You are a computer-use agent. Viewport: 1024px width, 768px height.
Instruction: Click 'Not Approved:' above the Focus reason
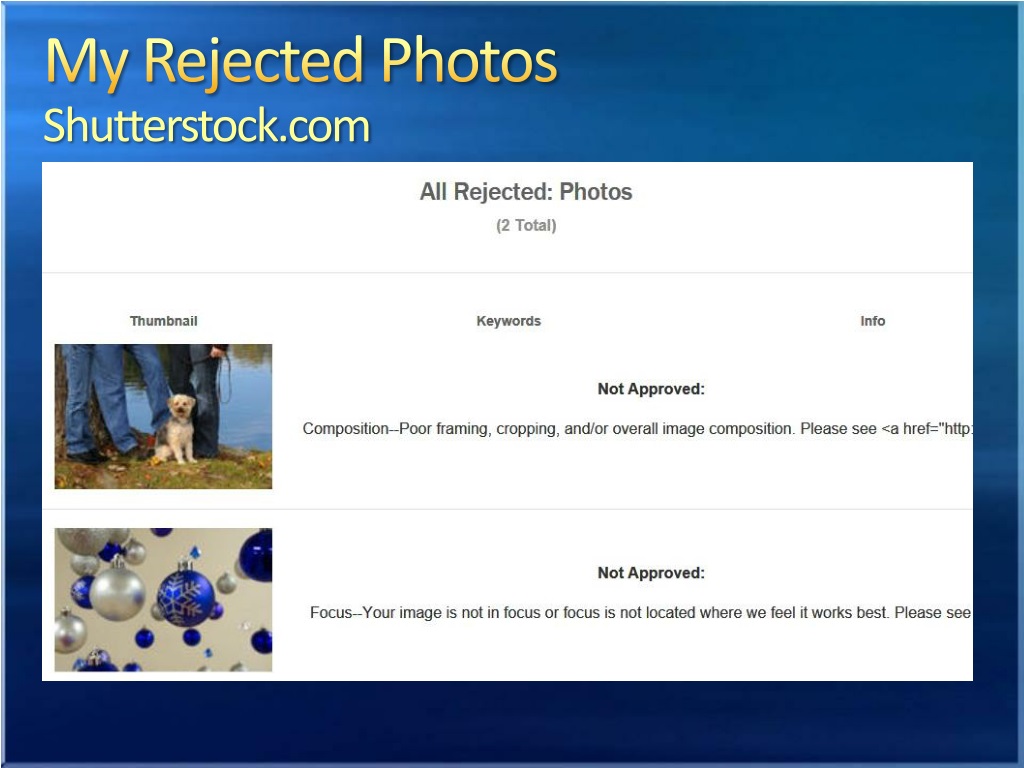click(x=651, y=573)
